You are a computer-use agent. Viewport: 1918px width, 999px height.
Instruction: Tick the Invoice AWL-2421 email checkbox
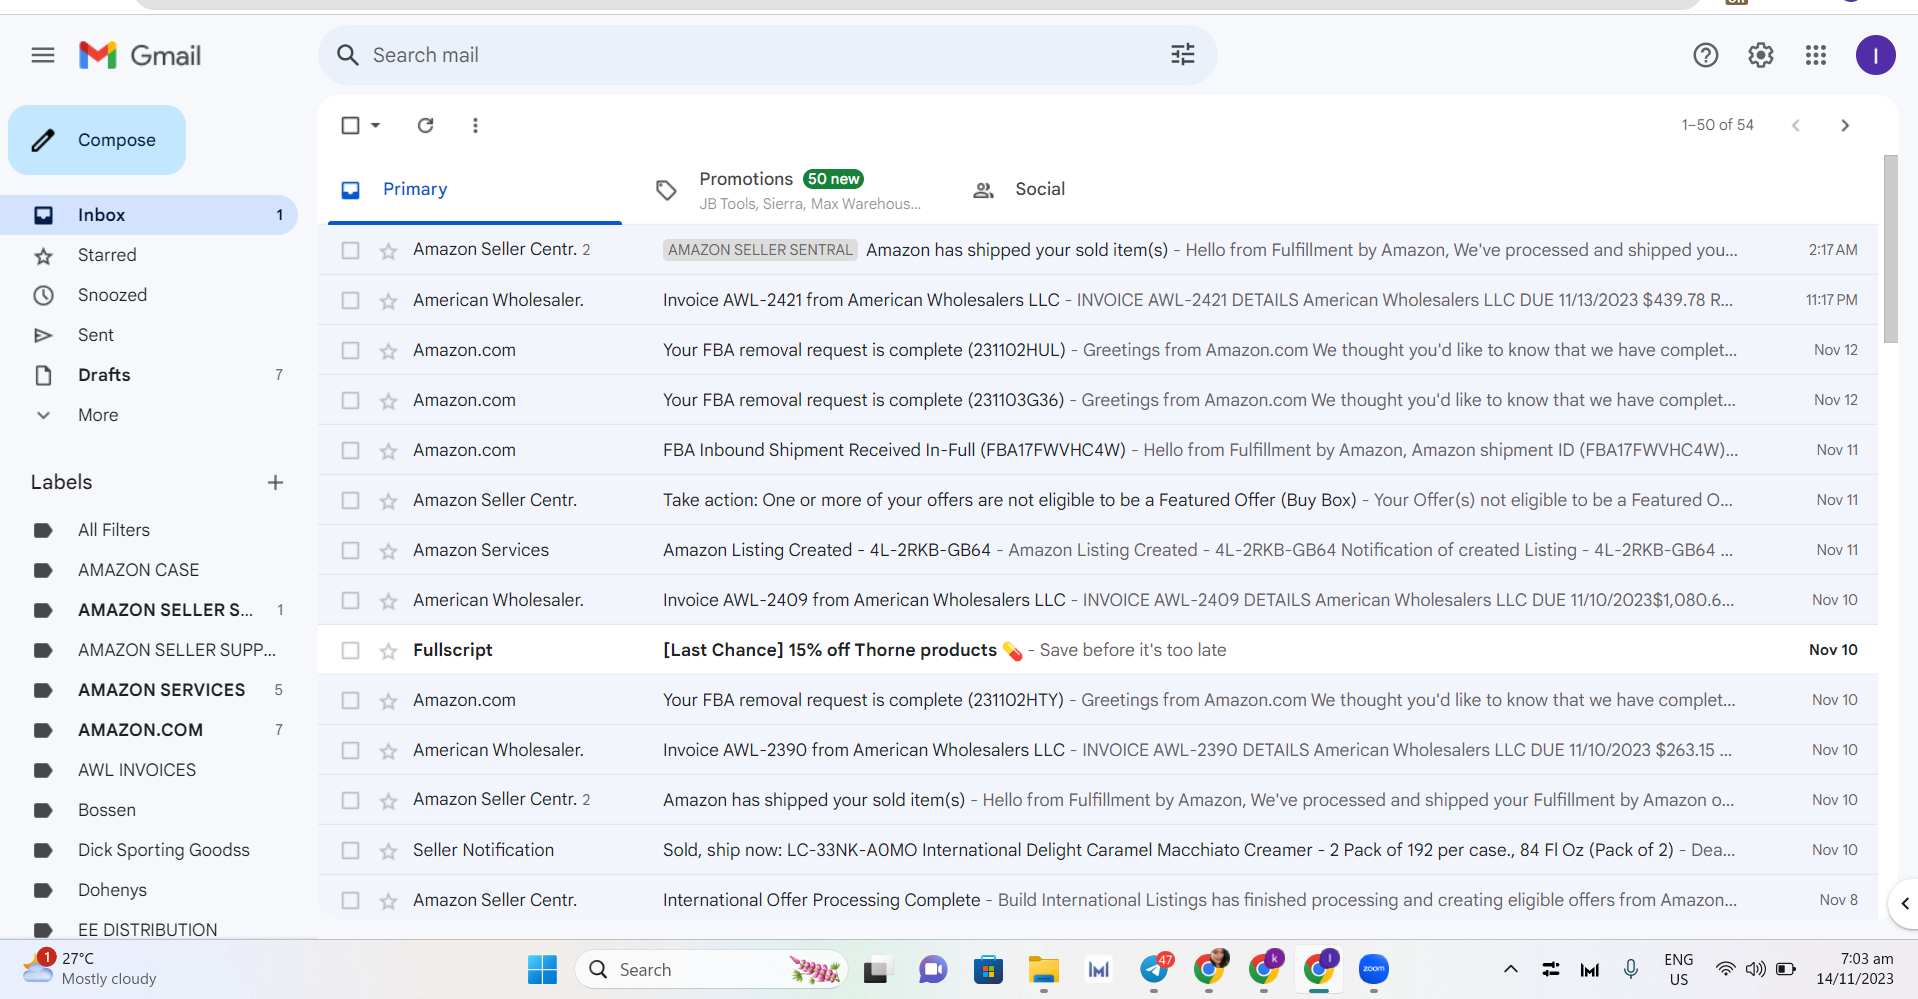(350, 300)
